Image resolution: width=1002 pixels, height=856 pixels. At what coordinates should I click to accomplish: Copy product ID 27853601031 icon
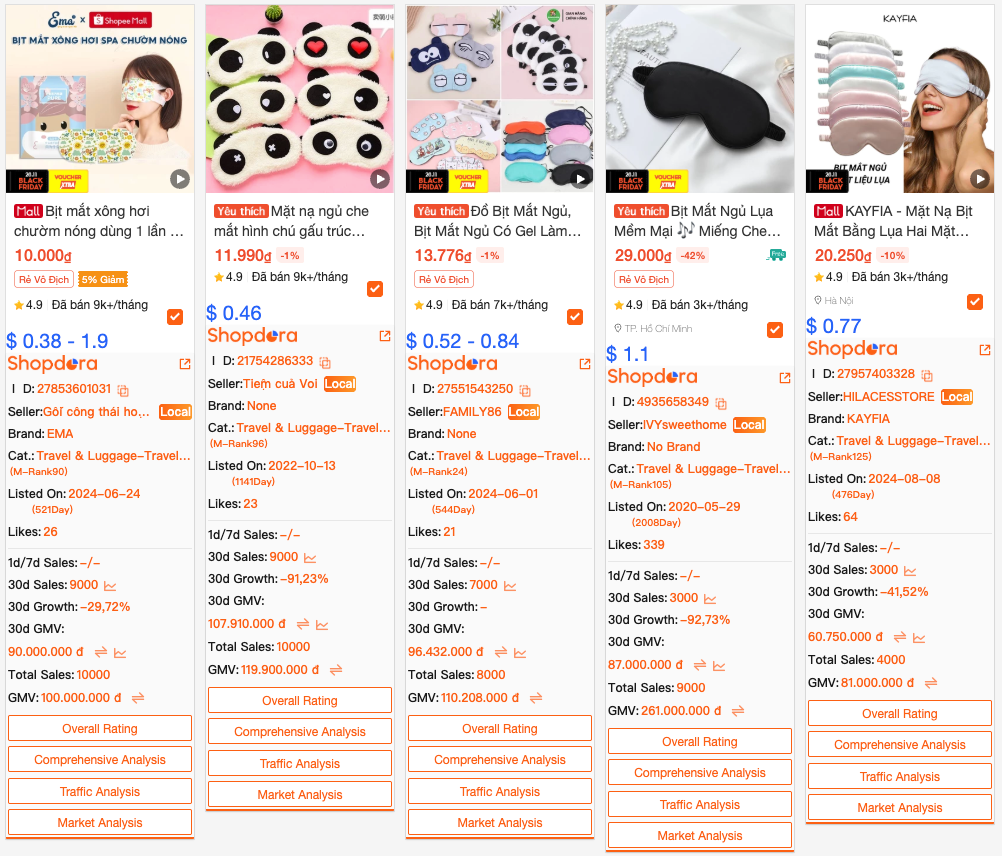(123, 390)
